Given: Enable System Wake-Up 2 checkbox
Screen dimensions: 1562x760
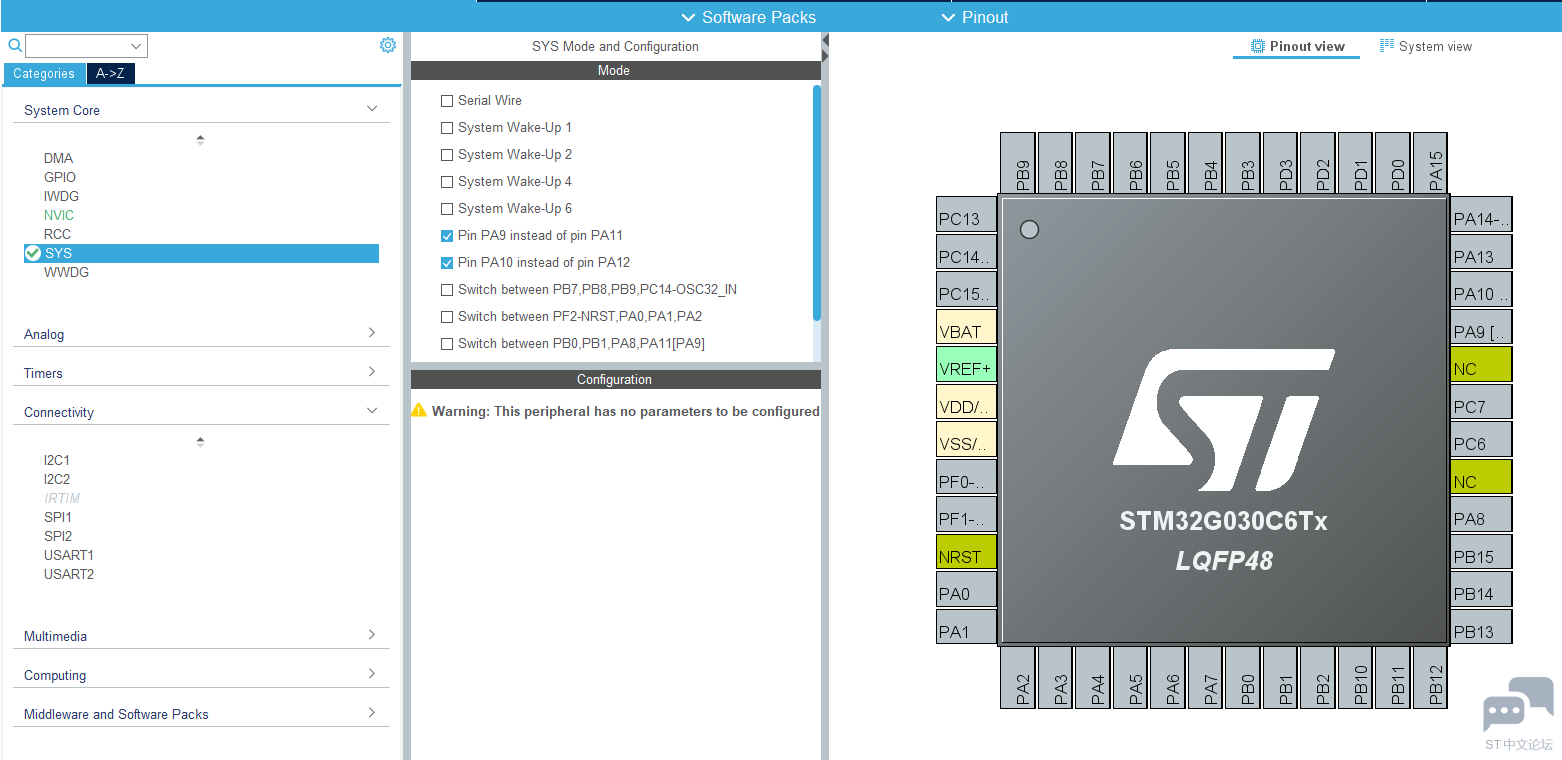Looking at the screenshot, I should (447, 155).
